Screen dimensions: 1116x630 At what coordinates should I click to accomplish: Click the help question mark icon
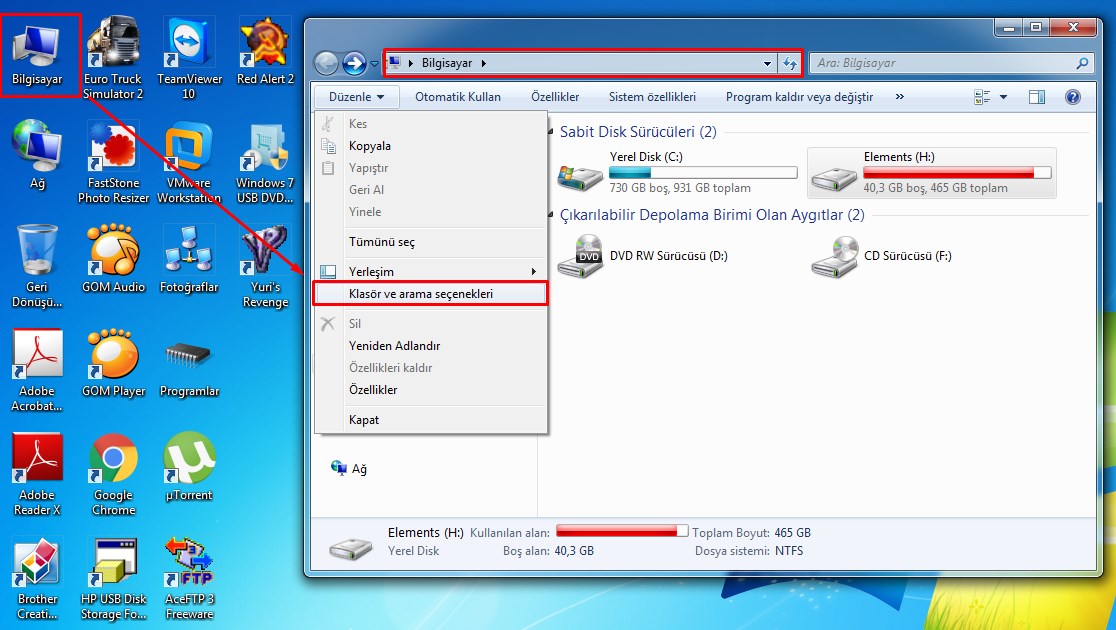[x=1072, y=97]
